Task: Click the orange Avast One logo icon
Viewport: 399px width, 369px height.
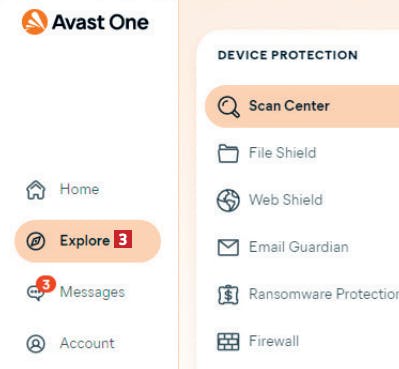Action: (35, 22)
